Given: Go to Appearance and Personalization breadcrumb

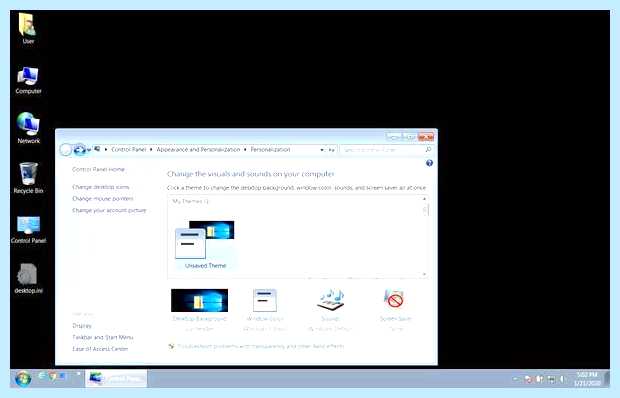Looking at the screenshot, I should 198,150.
